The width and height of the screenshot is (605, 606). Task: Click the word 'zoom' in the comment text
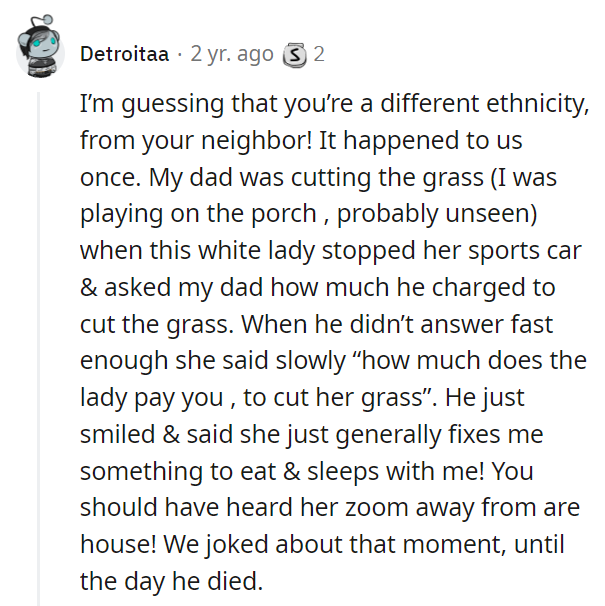[x=377, y=508]
